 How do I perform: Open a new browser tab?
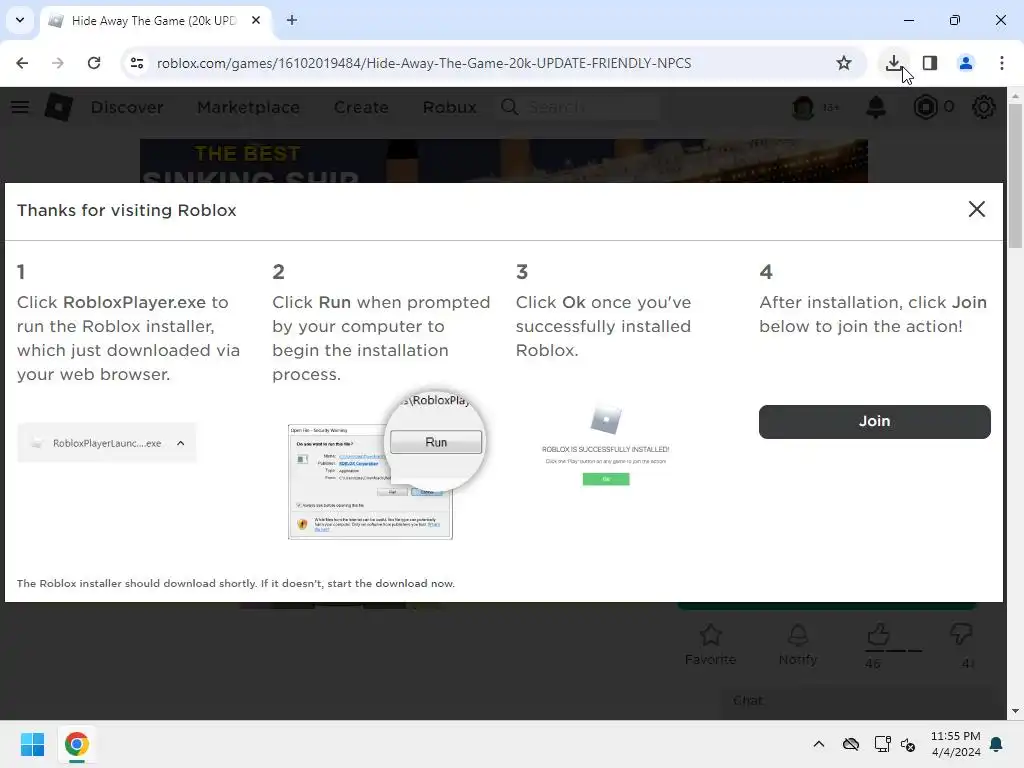click(x=292, y=20)
